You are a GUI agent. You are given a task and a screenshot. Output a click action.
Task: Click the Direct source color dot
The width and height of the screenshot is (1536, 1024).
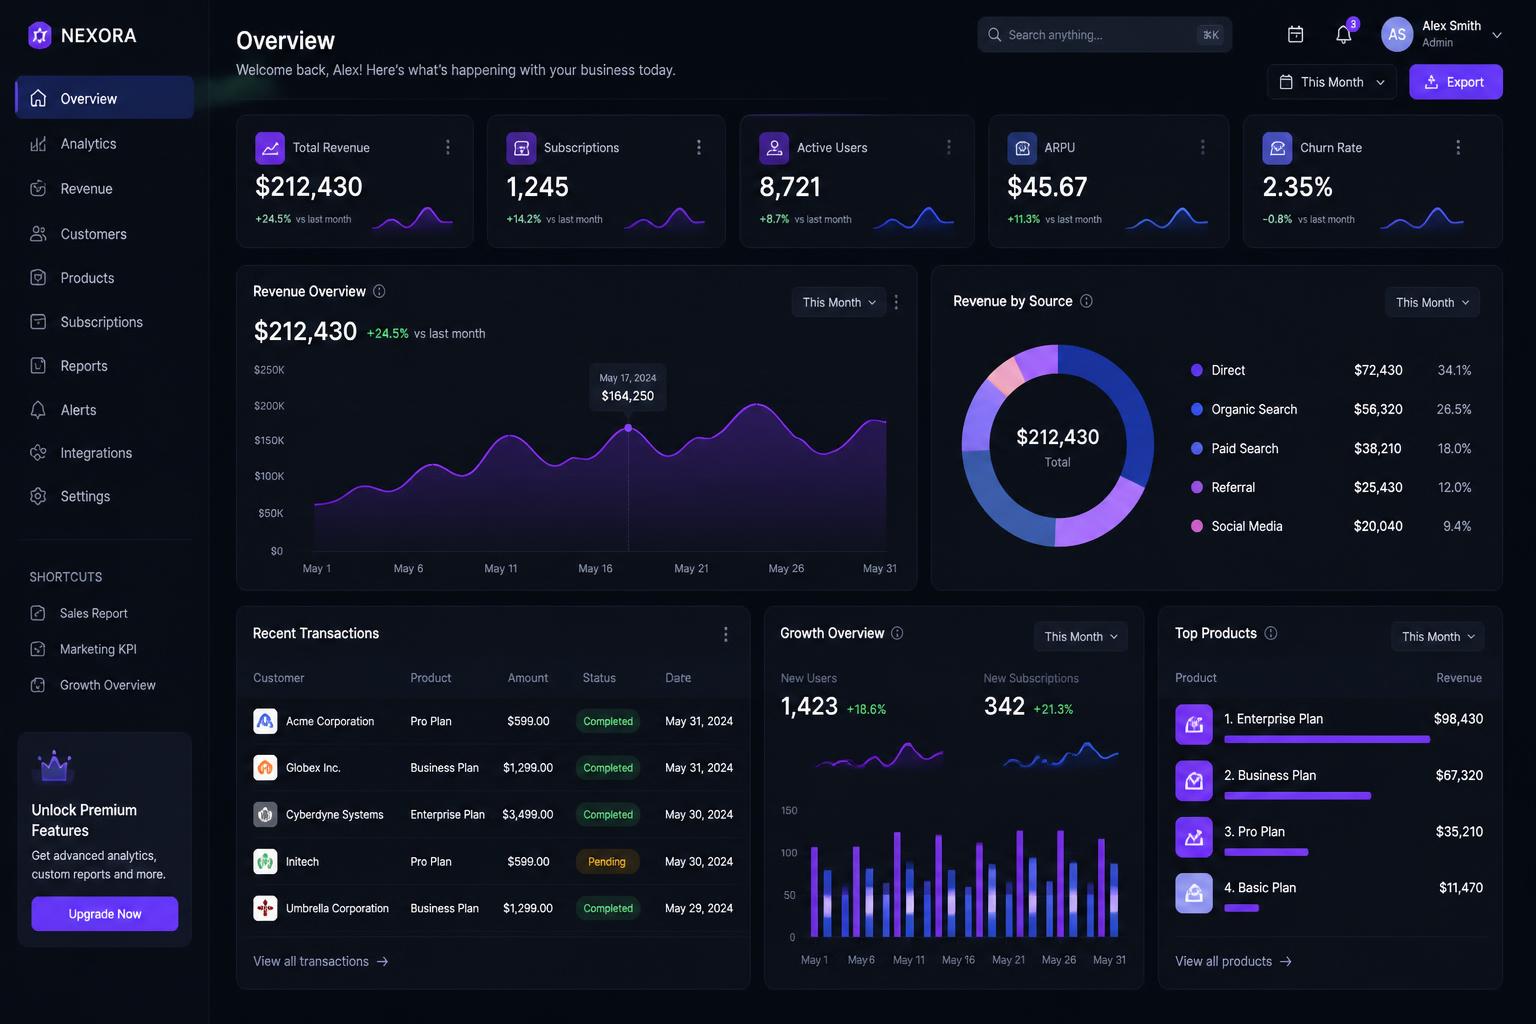pyautogui.click(x=1196, y=370)
